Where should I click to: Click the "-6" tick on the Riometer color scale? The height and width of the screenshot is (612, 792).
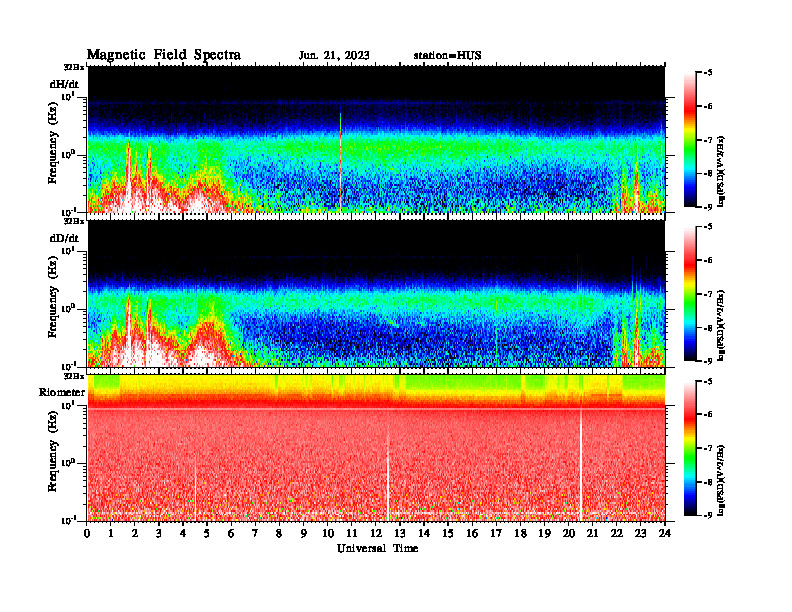coord(708,414)
